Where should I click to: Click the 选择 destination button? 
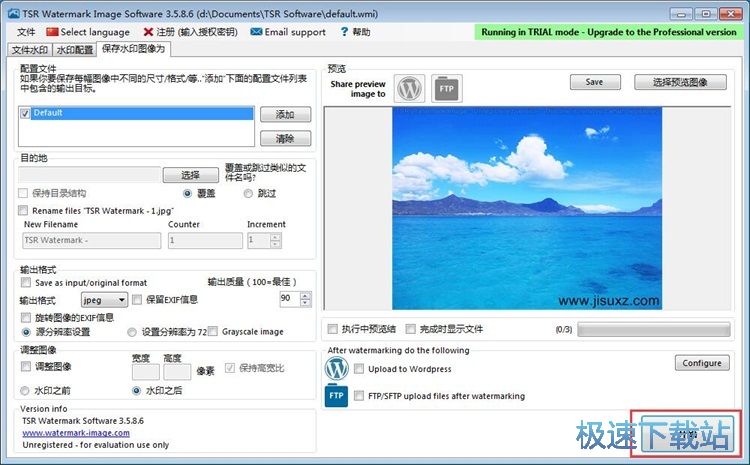tap(190, 175)
